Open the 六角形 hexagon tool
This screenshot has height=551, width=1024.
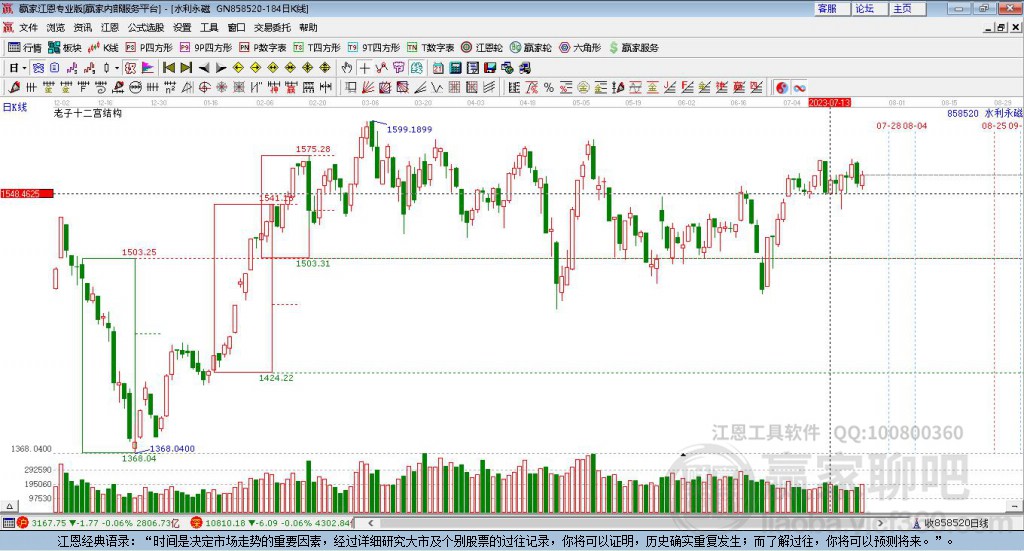(579, 47)
